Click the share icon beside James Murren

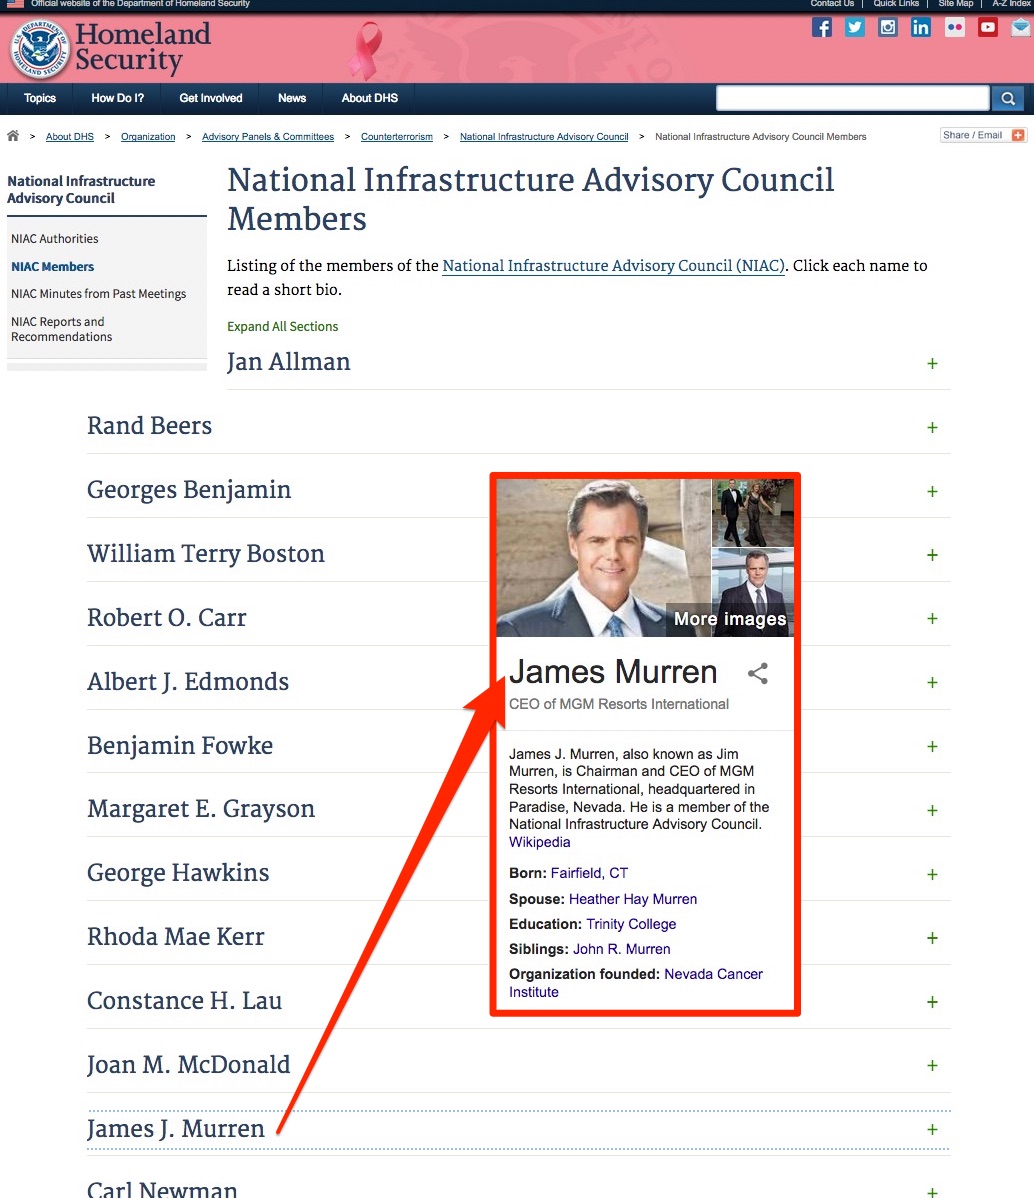757,673
